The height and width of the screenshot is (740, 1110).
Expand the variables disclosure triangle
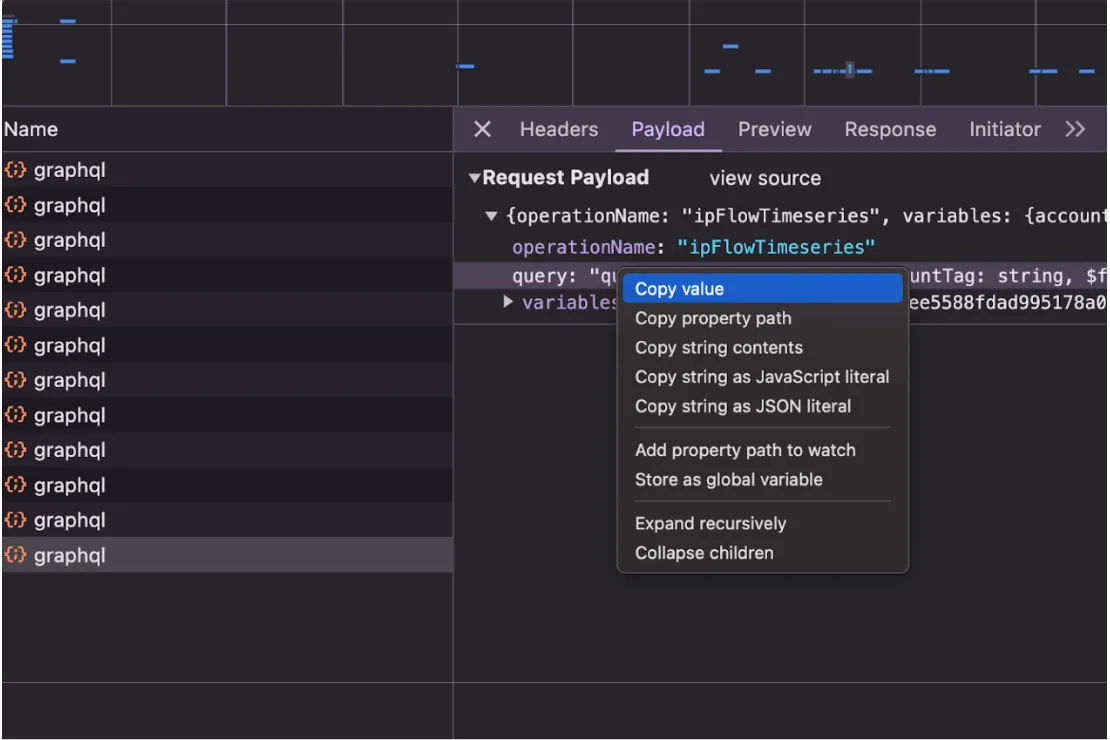coord(508,303)
